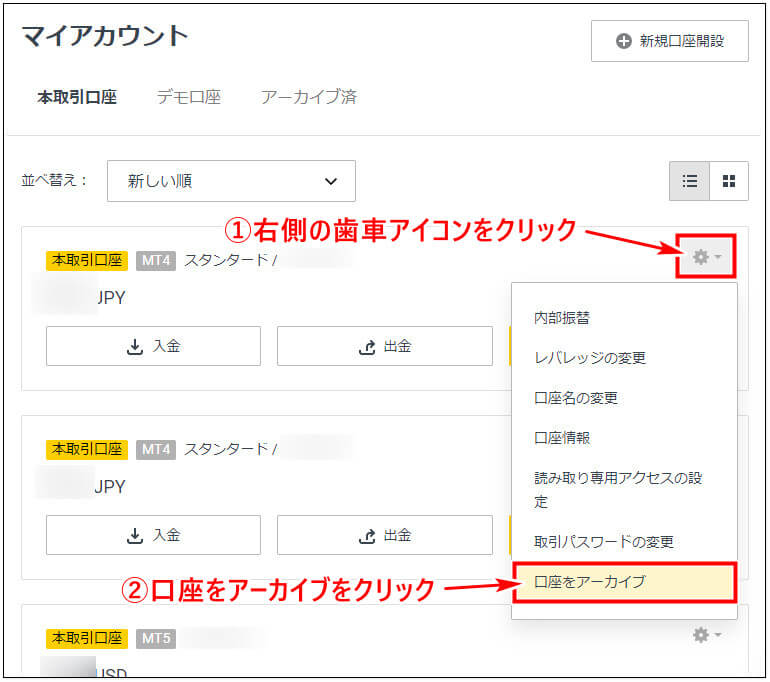
Task: Switch to grid view layout
Action: click(729, 181)
